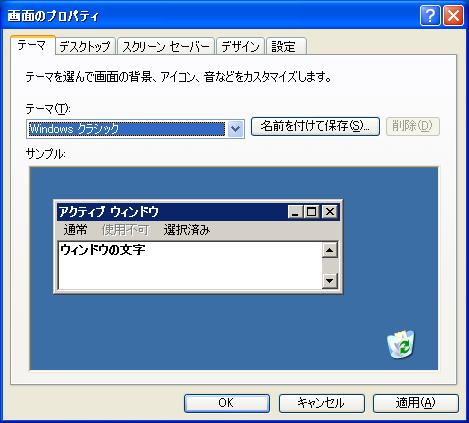This screenshot has width=469, height=423.
Task: Click the sample window's minimize icon
Action: pyautogui.click(x=295, y=212)
